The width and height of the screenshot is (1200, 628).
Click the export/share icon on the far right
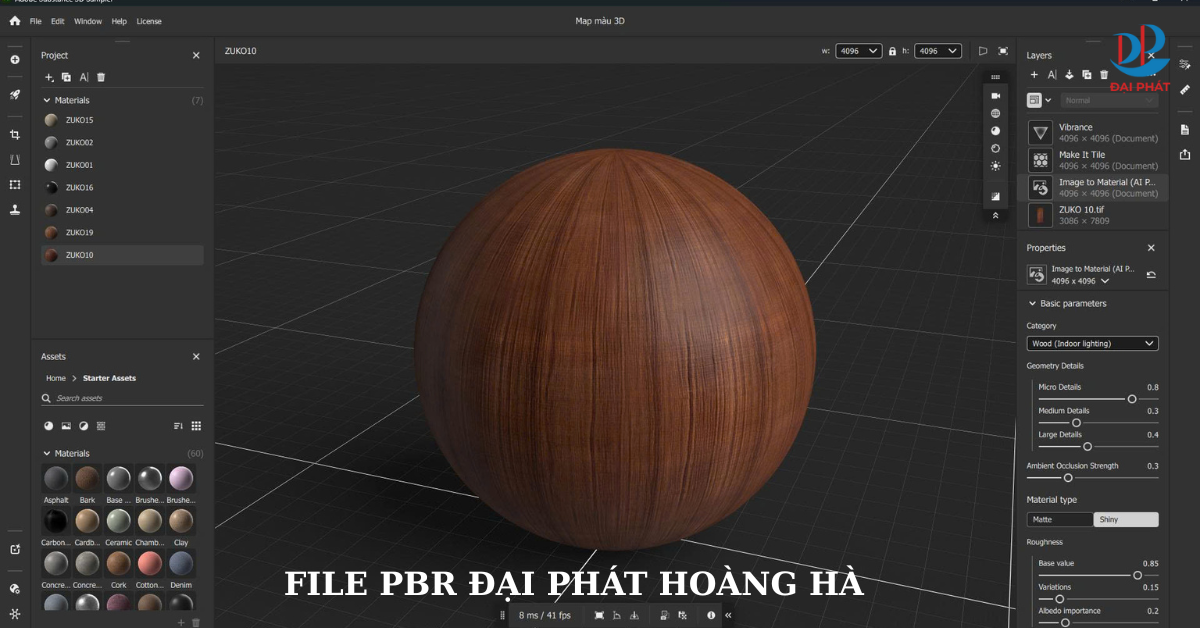[x=1184, y=153]
